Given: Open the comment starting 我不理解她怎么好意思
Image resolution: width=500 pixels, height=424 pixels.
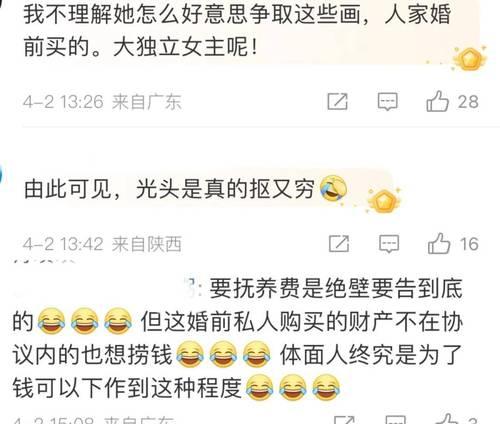Looking at the screenshot, I should [x=237, y=30].
